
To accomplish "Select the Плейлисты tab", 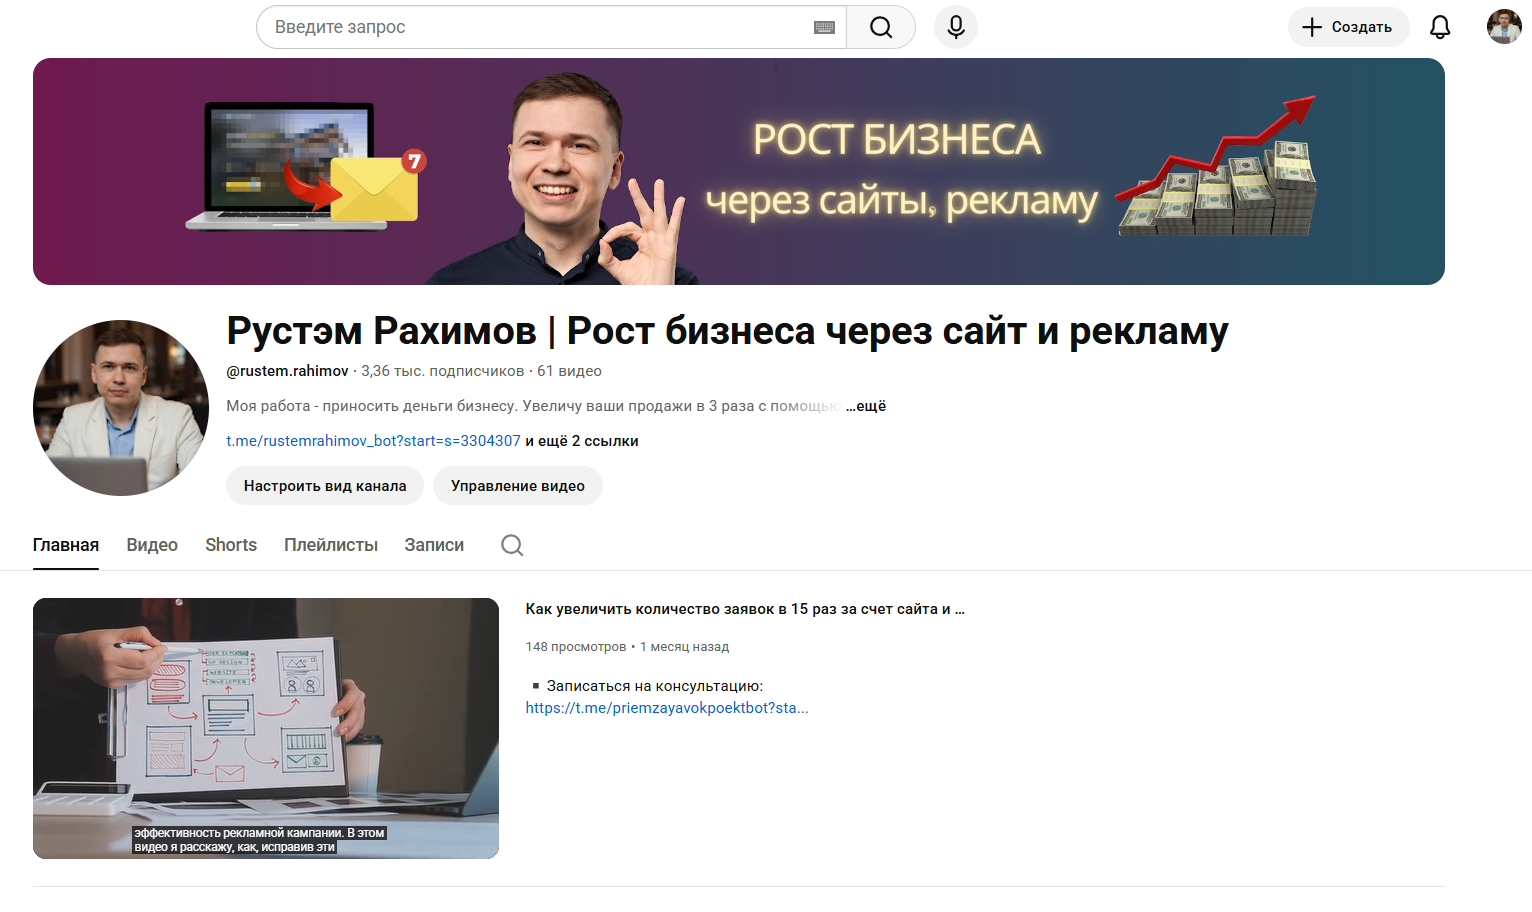I will pos(331,545).
